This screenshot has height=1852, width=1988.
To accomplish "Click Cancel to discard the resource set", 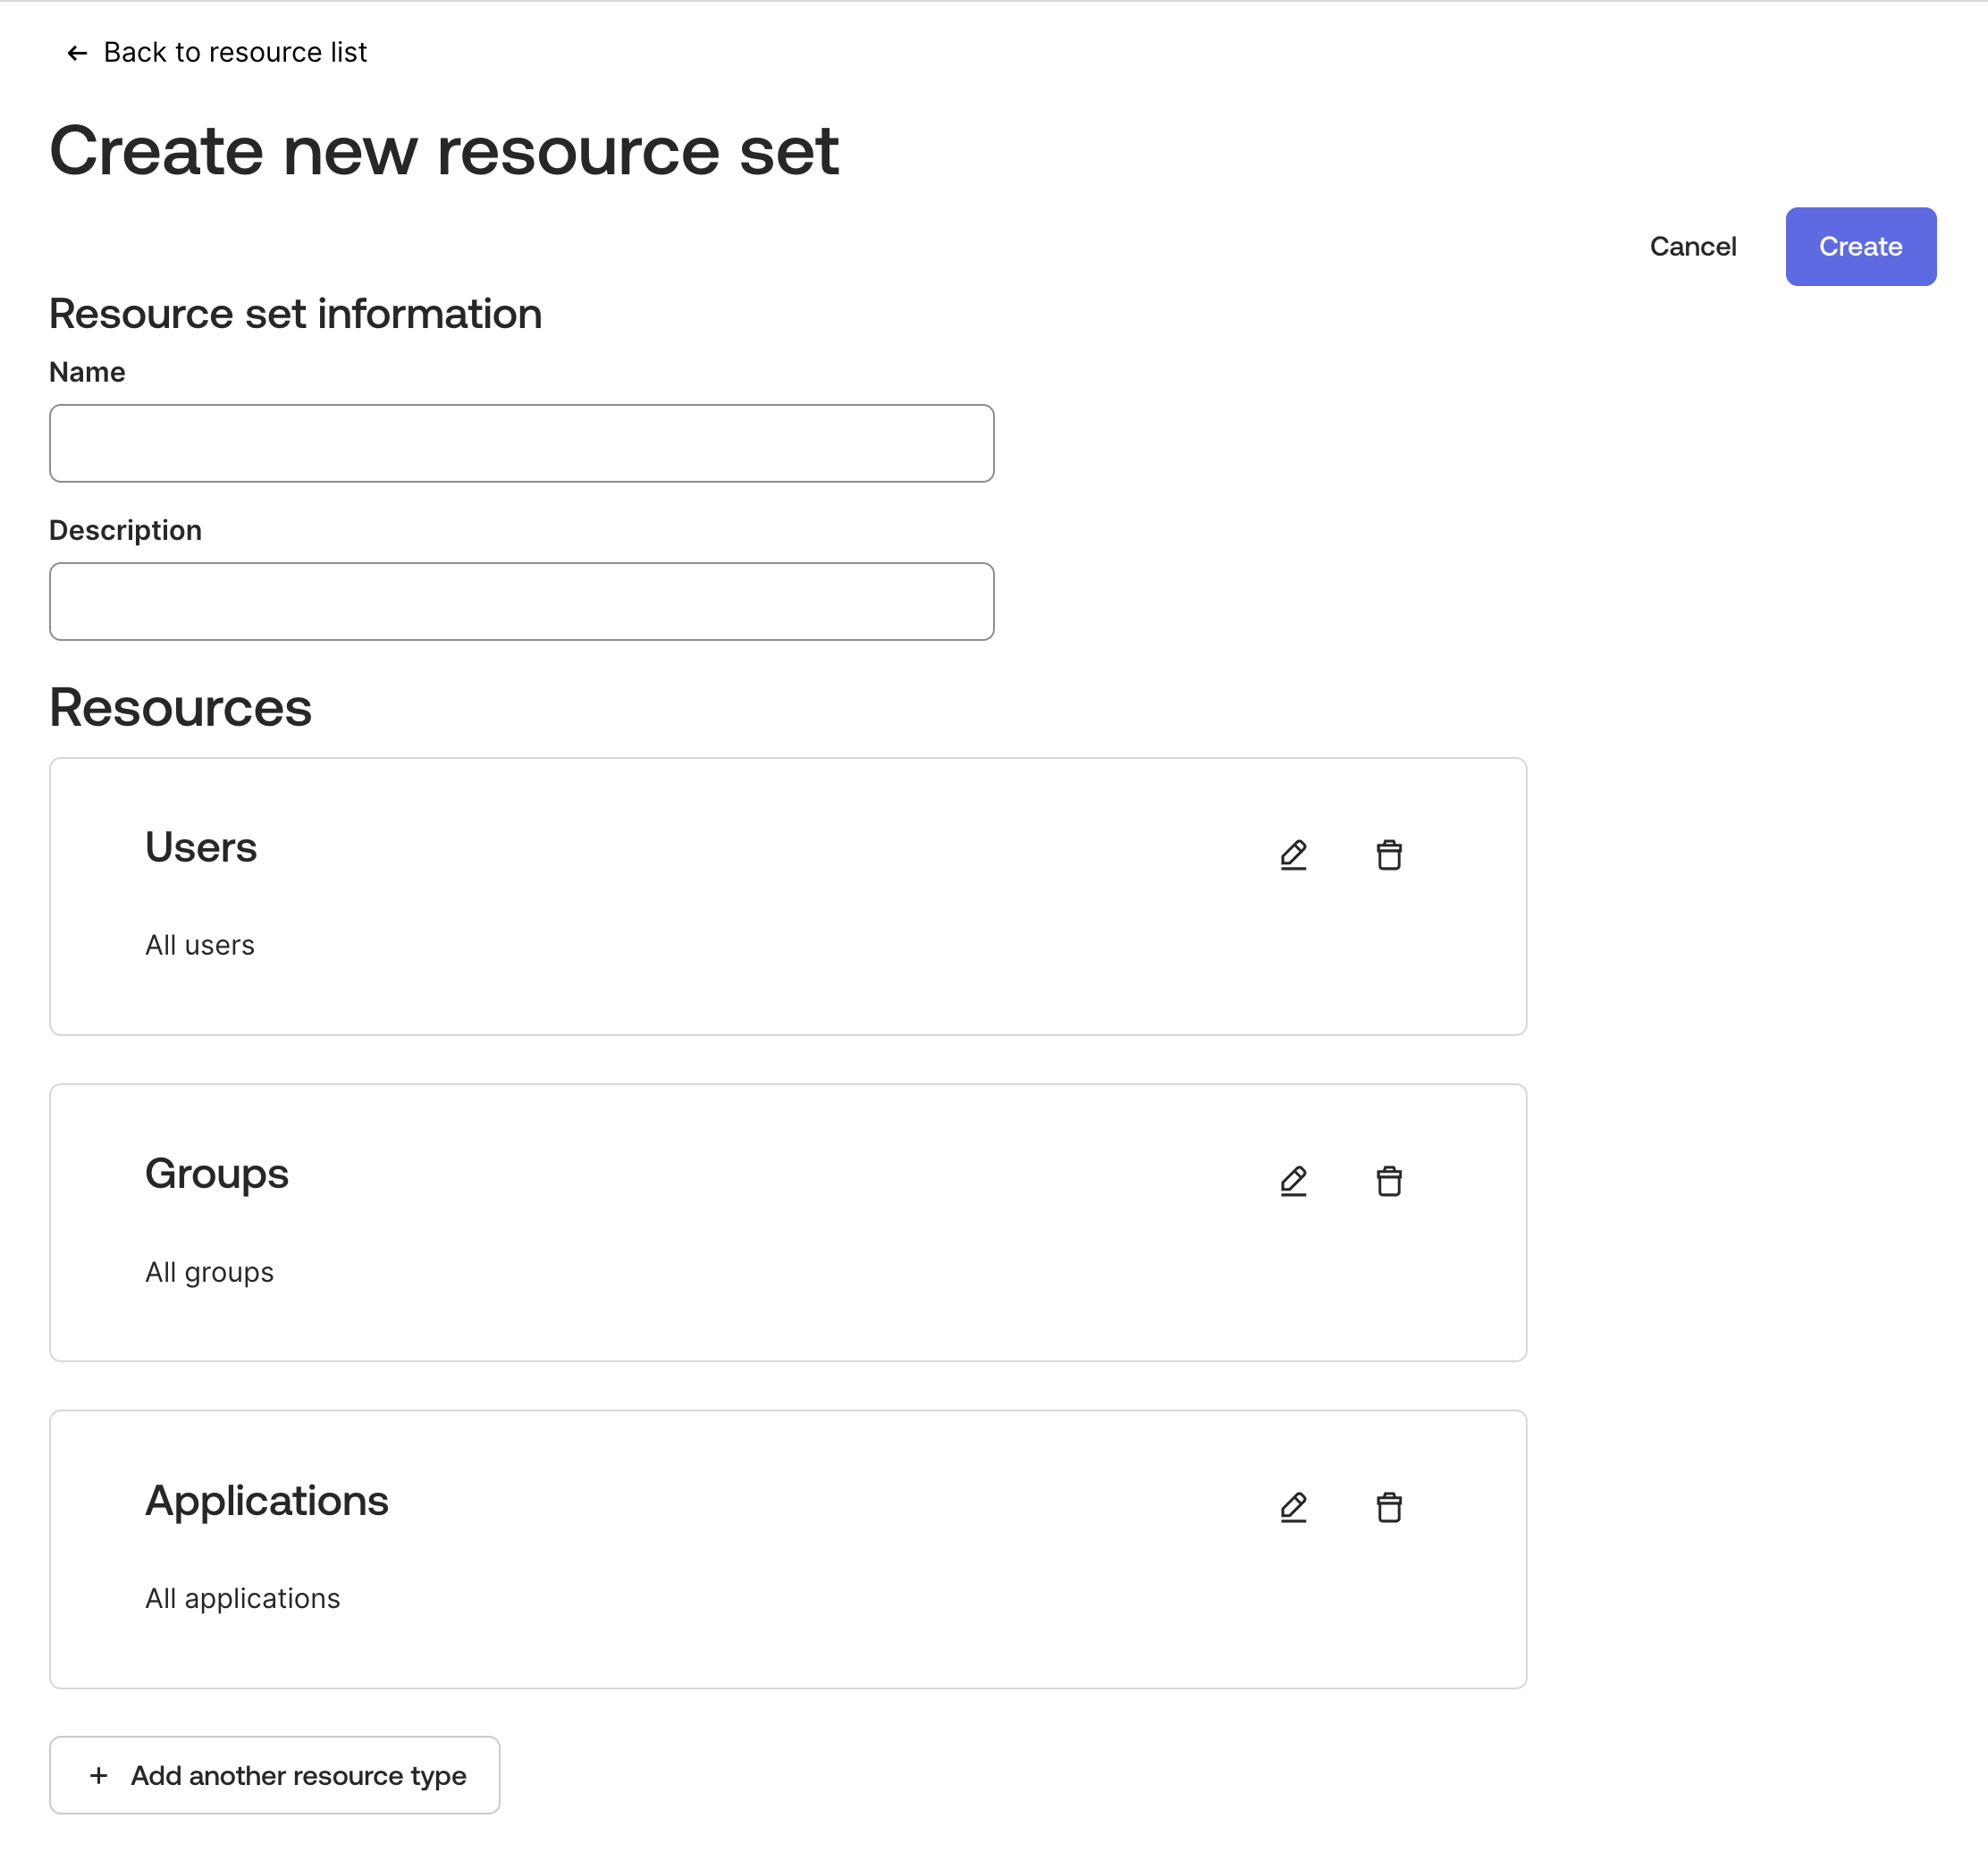I will (x=1693, y=246).
